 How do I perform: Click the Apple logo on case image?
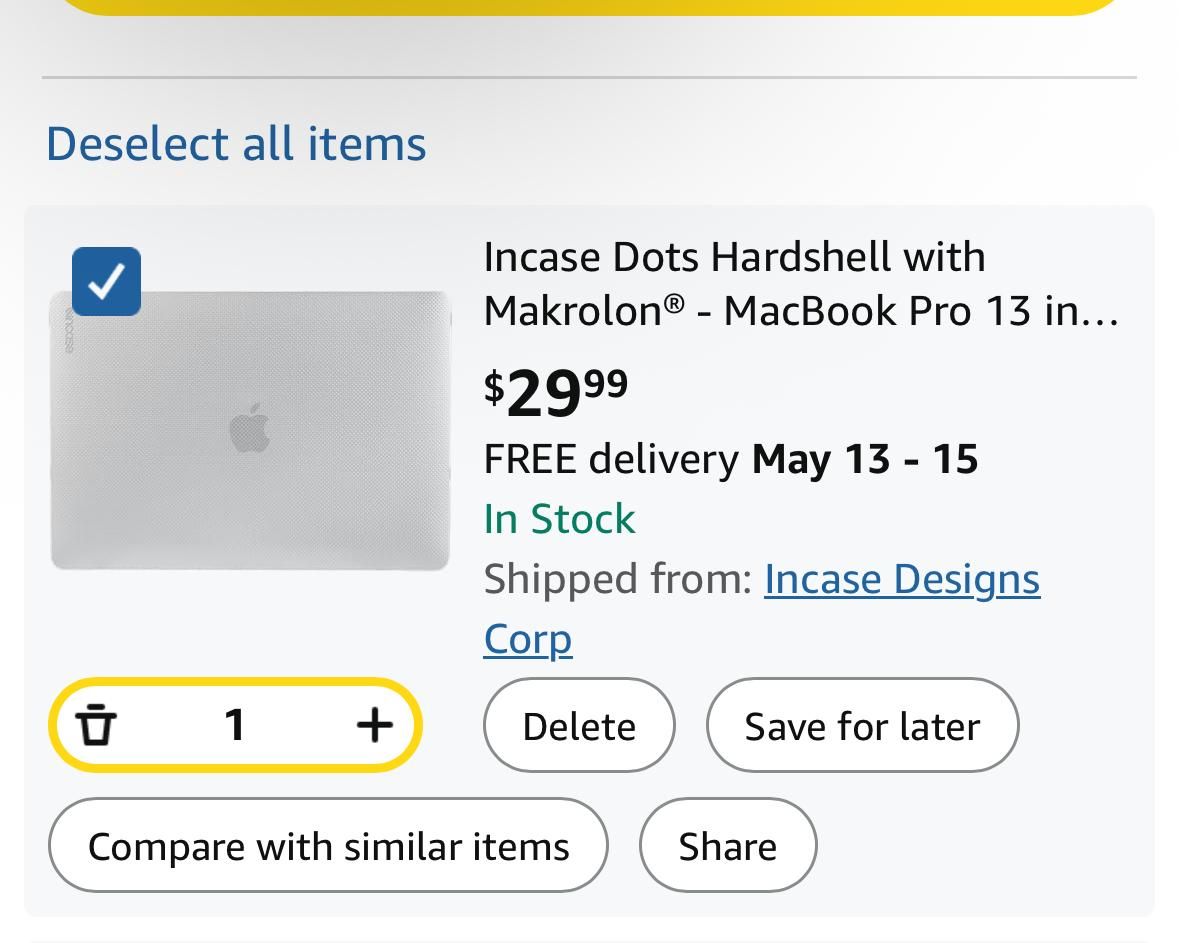(x=250, y=427)
